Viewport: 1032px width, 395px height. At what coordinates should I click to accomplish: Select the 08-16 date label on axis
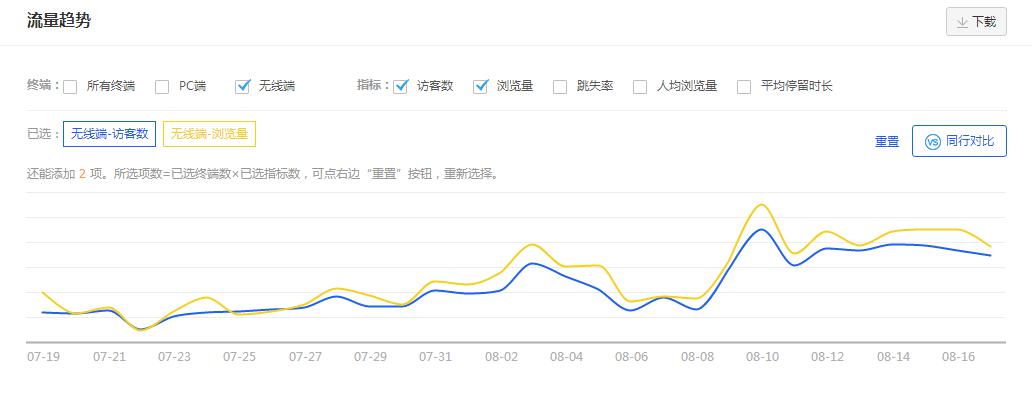958,357
